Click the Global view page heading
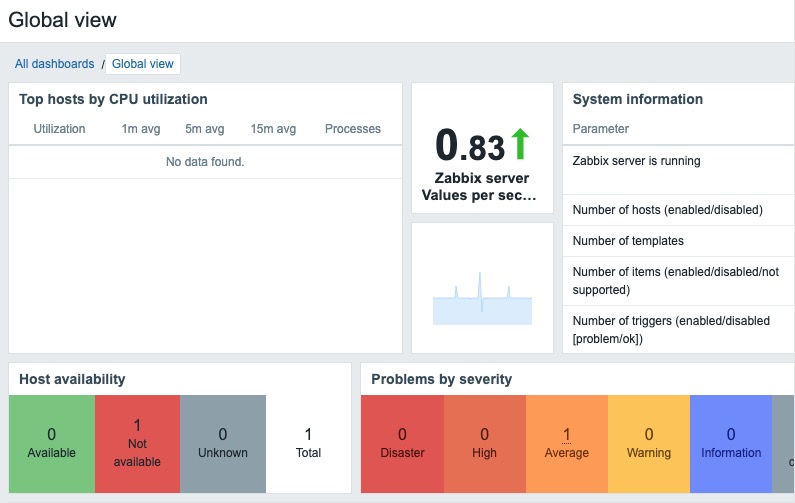795x503 pixels. 62,20
